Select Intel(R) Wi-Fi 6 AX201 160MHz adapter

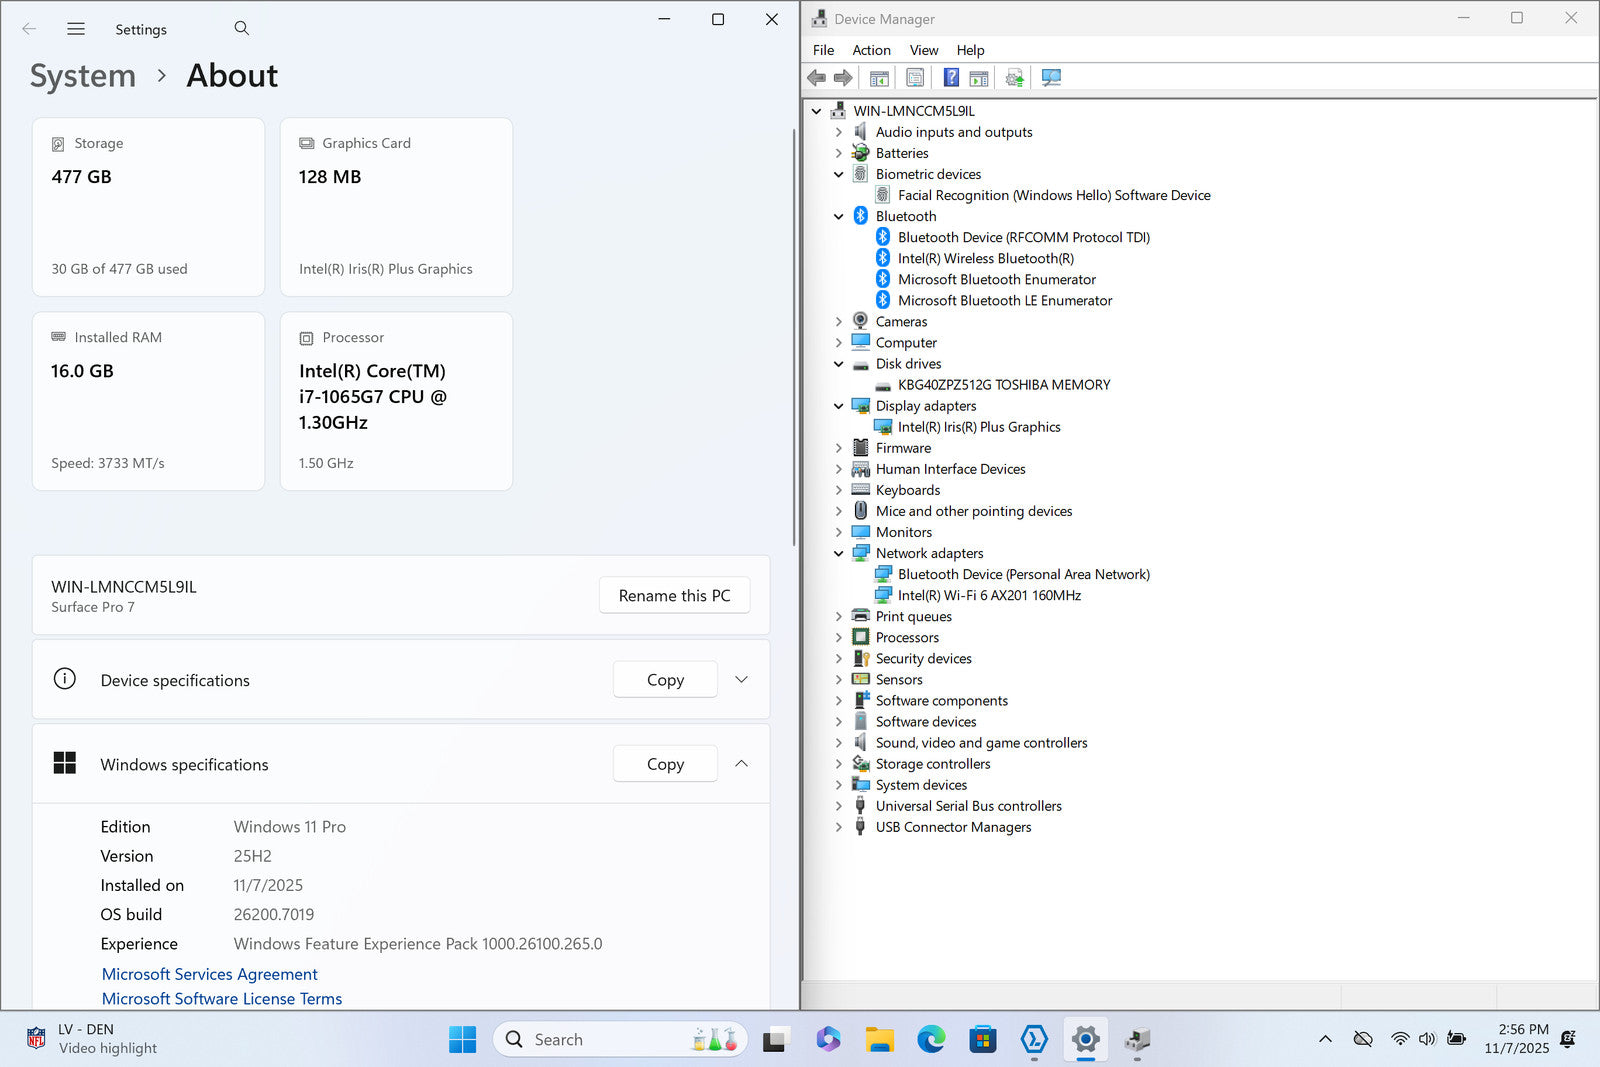coord(989,596)
